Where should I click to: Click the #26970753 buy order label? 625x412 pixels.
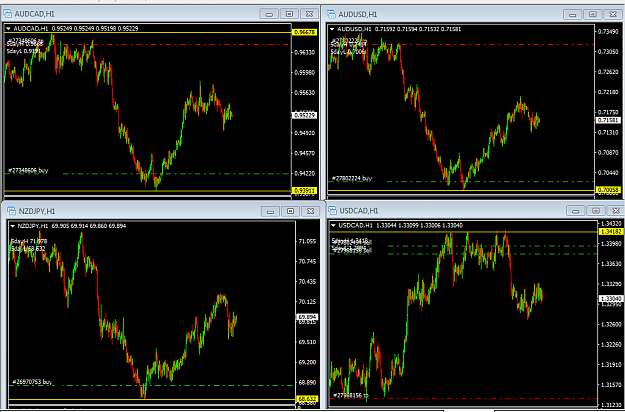coord(32,382)
